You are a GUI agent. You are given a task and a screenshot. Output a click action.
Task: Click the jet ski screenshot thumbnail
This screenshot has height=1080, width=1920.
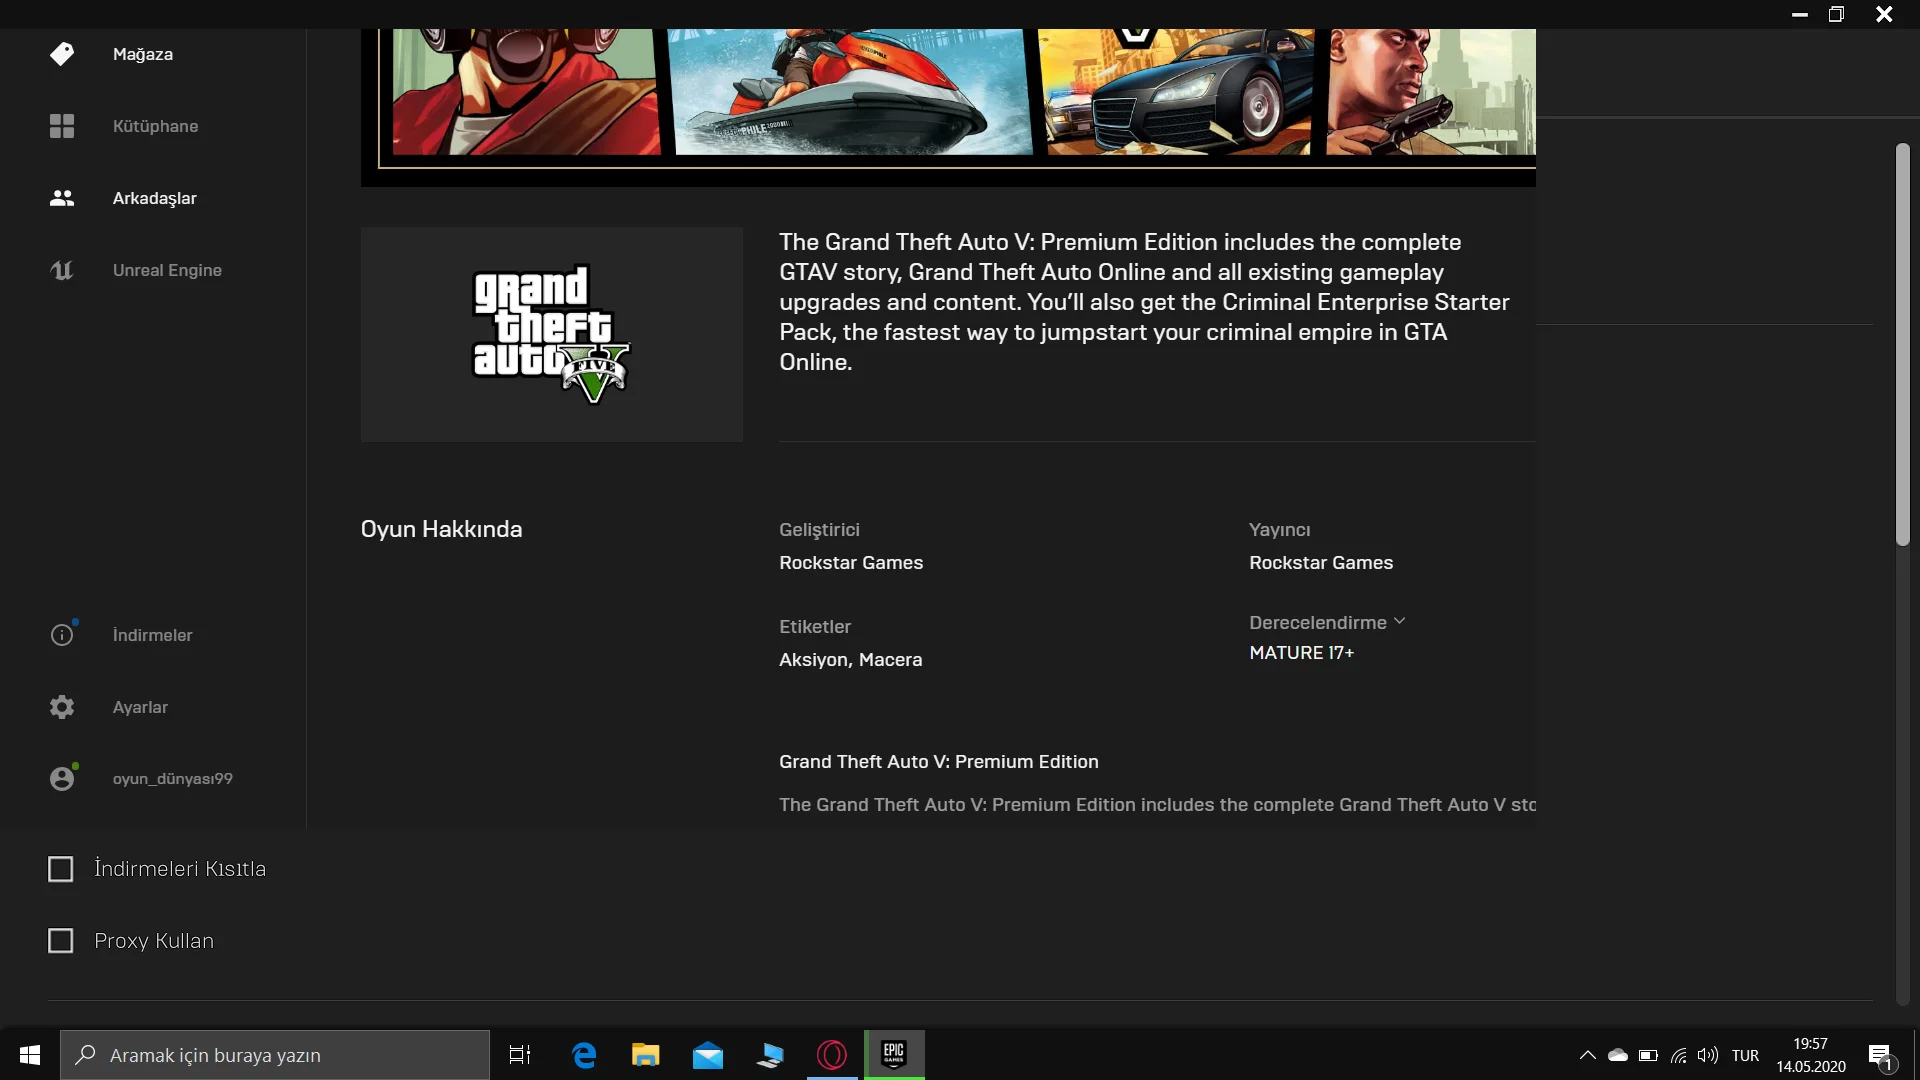click(x=849, y=90)
